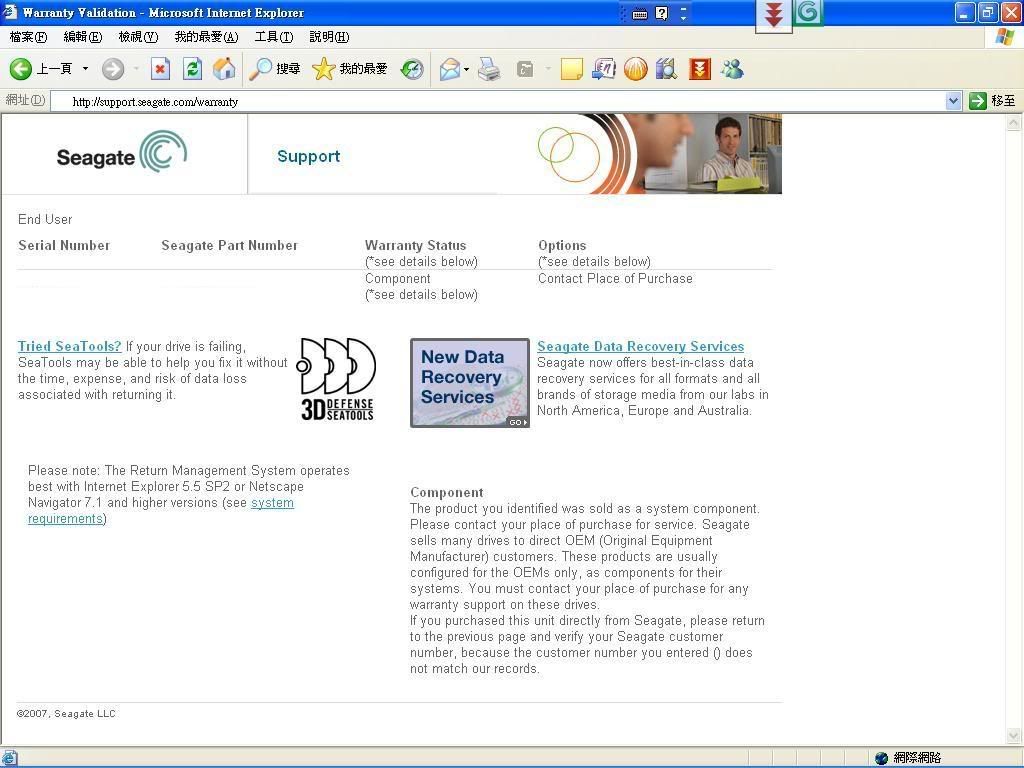Click the Print icon in toolbar
Image resolution: width=1024 pixels, height=768 pixels.
point(489,69)
